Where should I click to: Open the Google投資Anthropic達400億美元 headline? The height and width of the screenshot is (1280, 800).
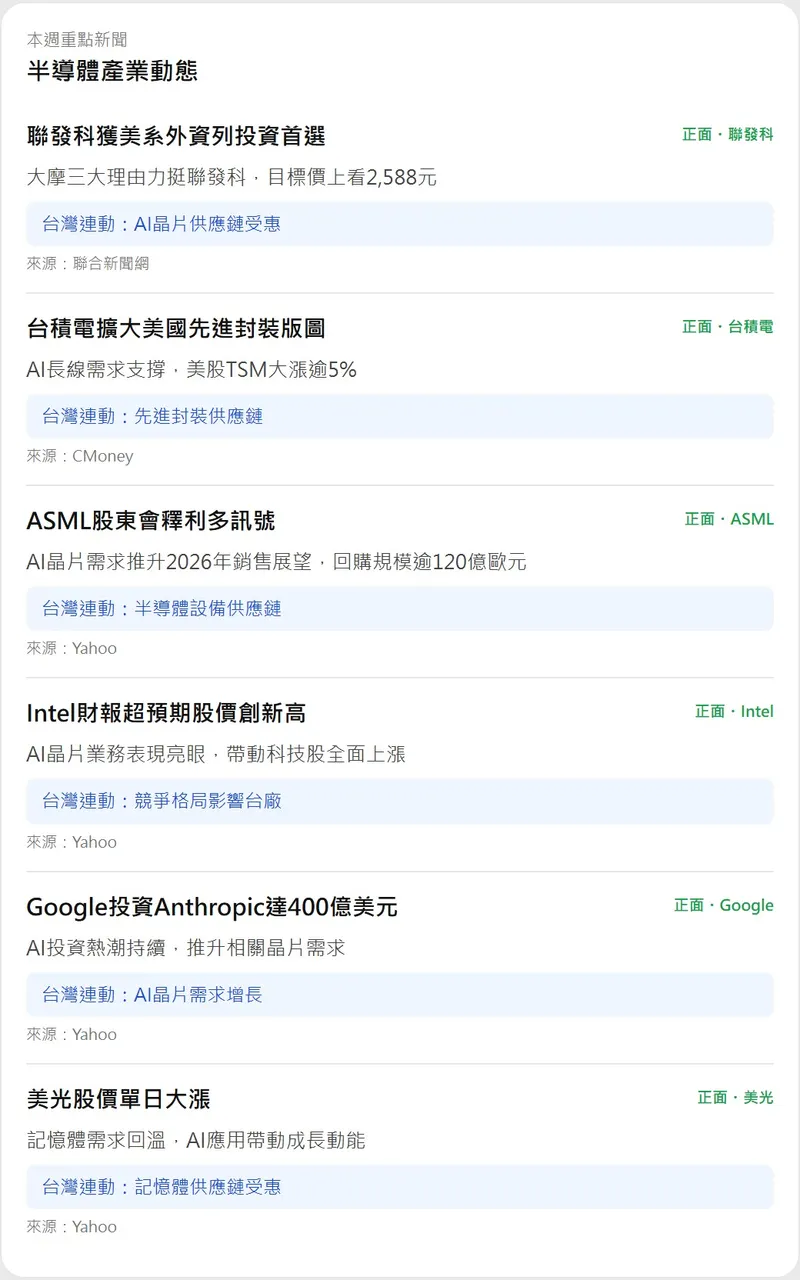212,907
